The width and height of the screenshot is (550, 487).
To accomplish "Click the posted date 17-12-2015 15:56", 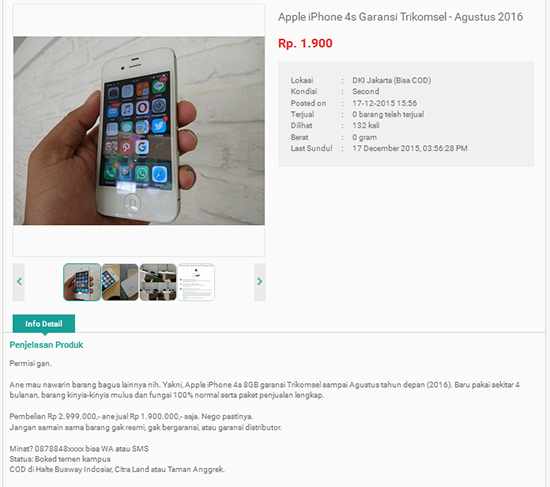I will [384, 103].
